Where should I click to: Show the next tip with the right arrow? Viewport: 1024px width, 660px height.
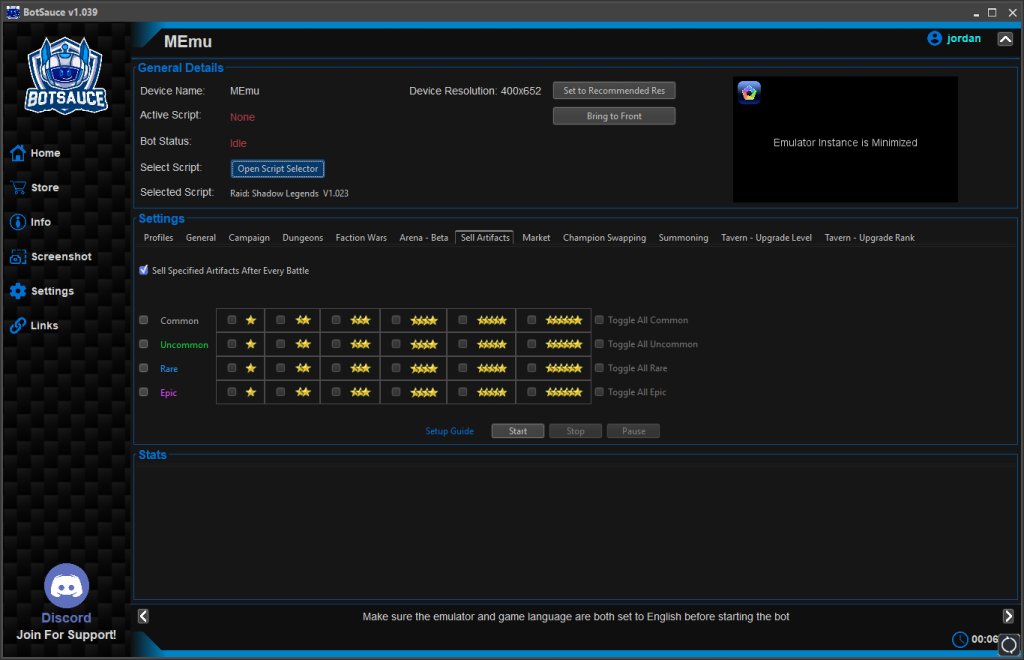point(1010,616)
